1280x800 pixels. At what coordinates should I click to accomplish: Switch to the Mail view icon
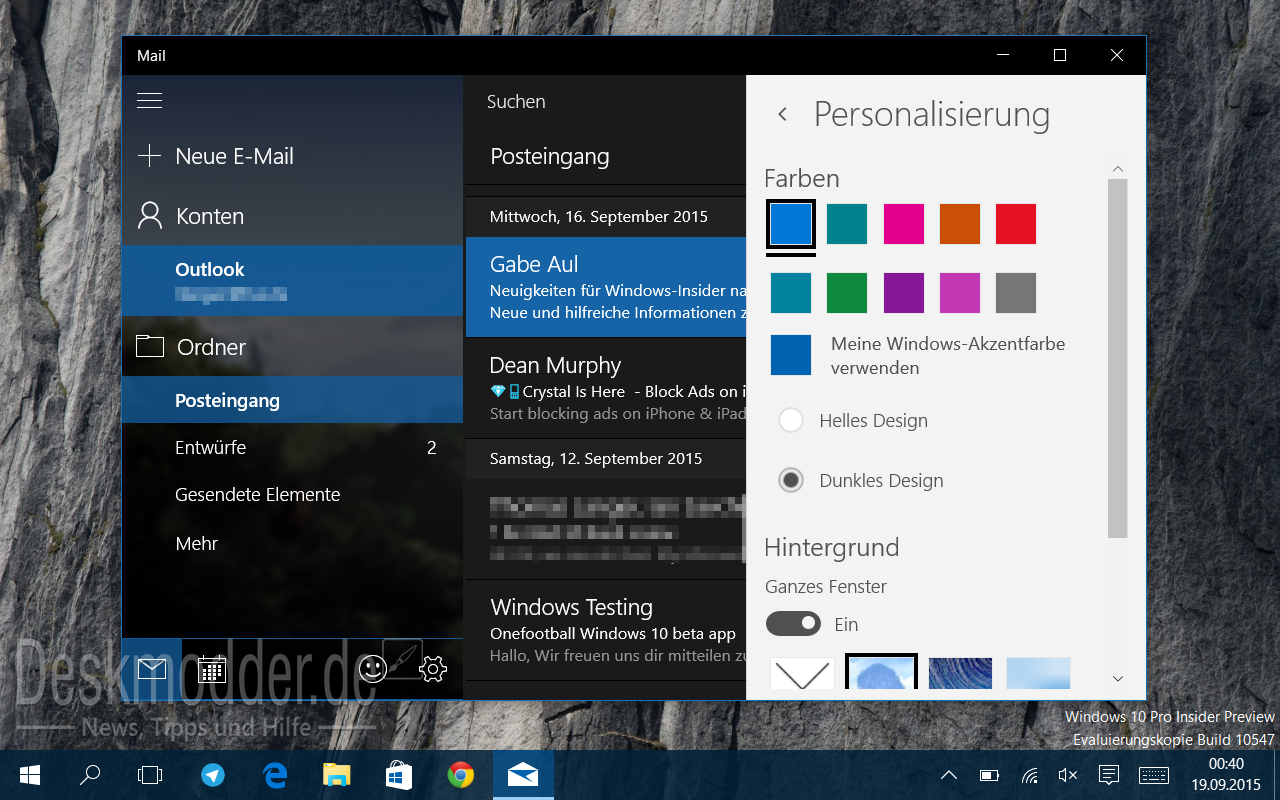click(x=152, y=669)
